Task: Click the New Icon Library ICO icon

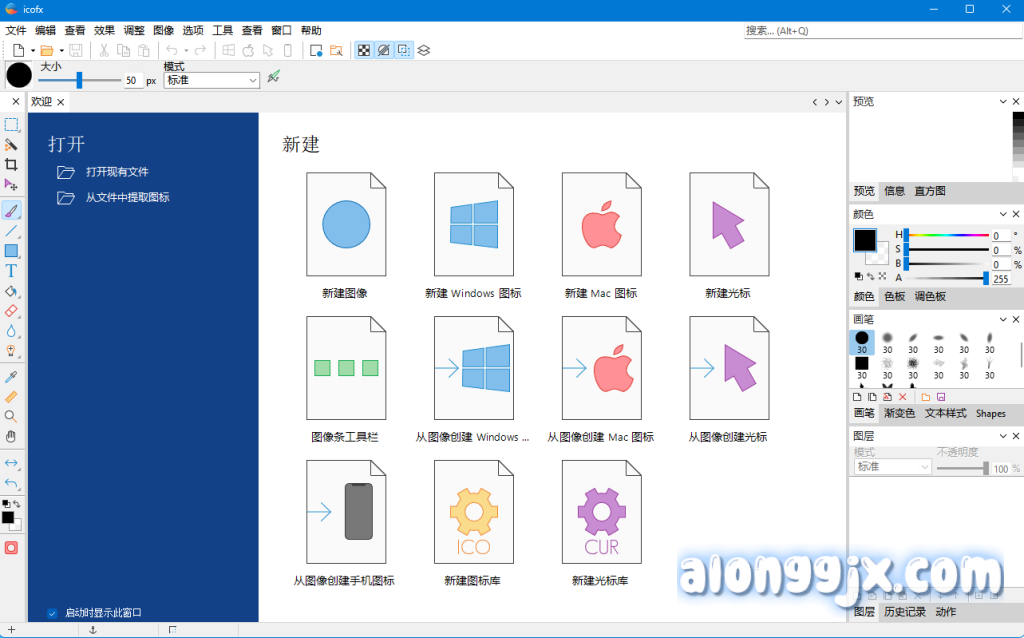Action: pos(473,511)
